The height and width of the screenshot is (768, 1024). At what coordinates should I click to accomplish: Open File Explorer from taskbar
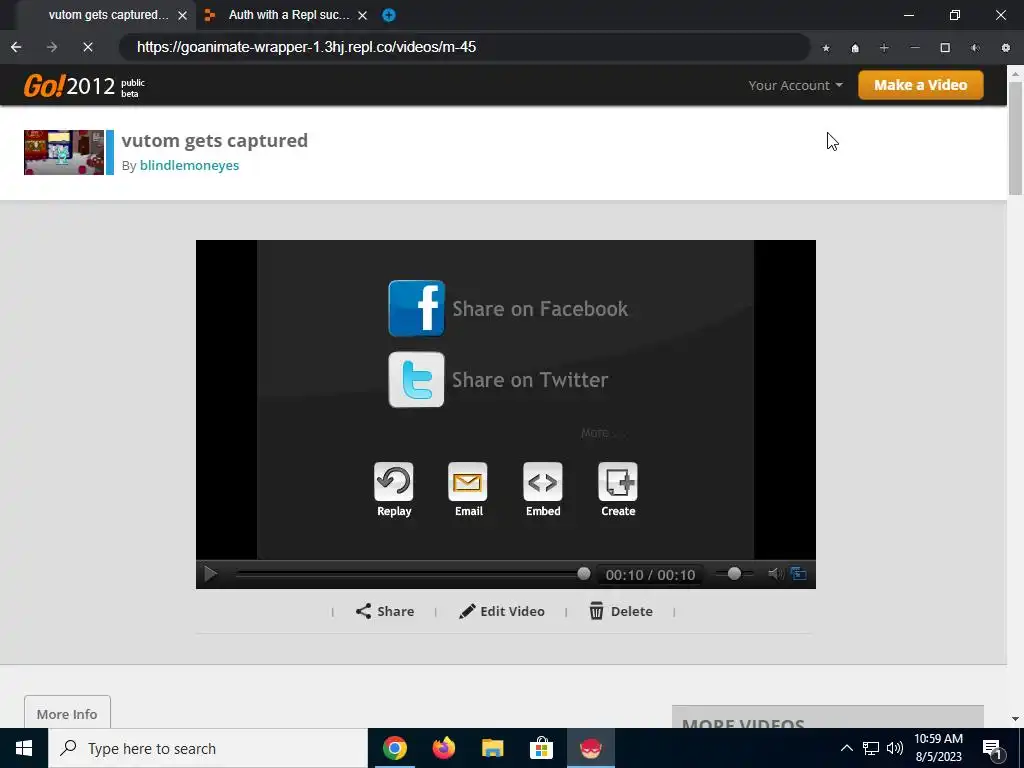coord(492,748)
